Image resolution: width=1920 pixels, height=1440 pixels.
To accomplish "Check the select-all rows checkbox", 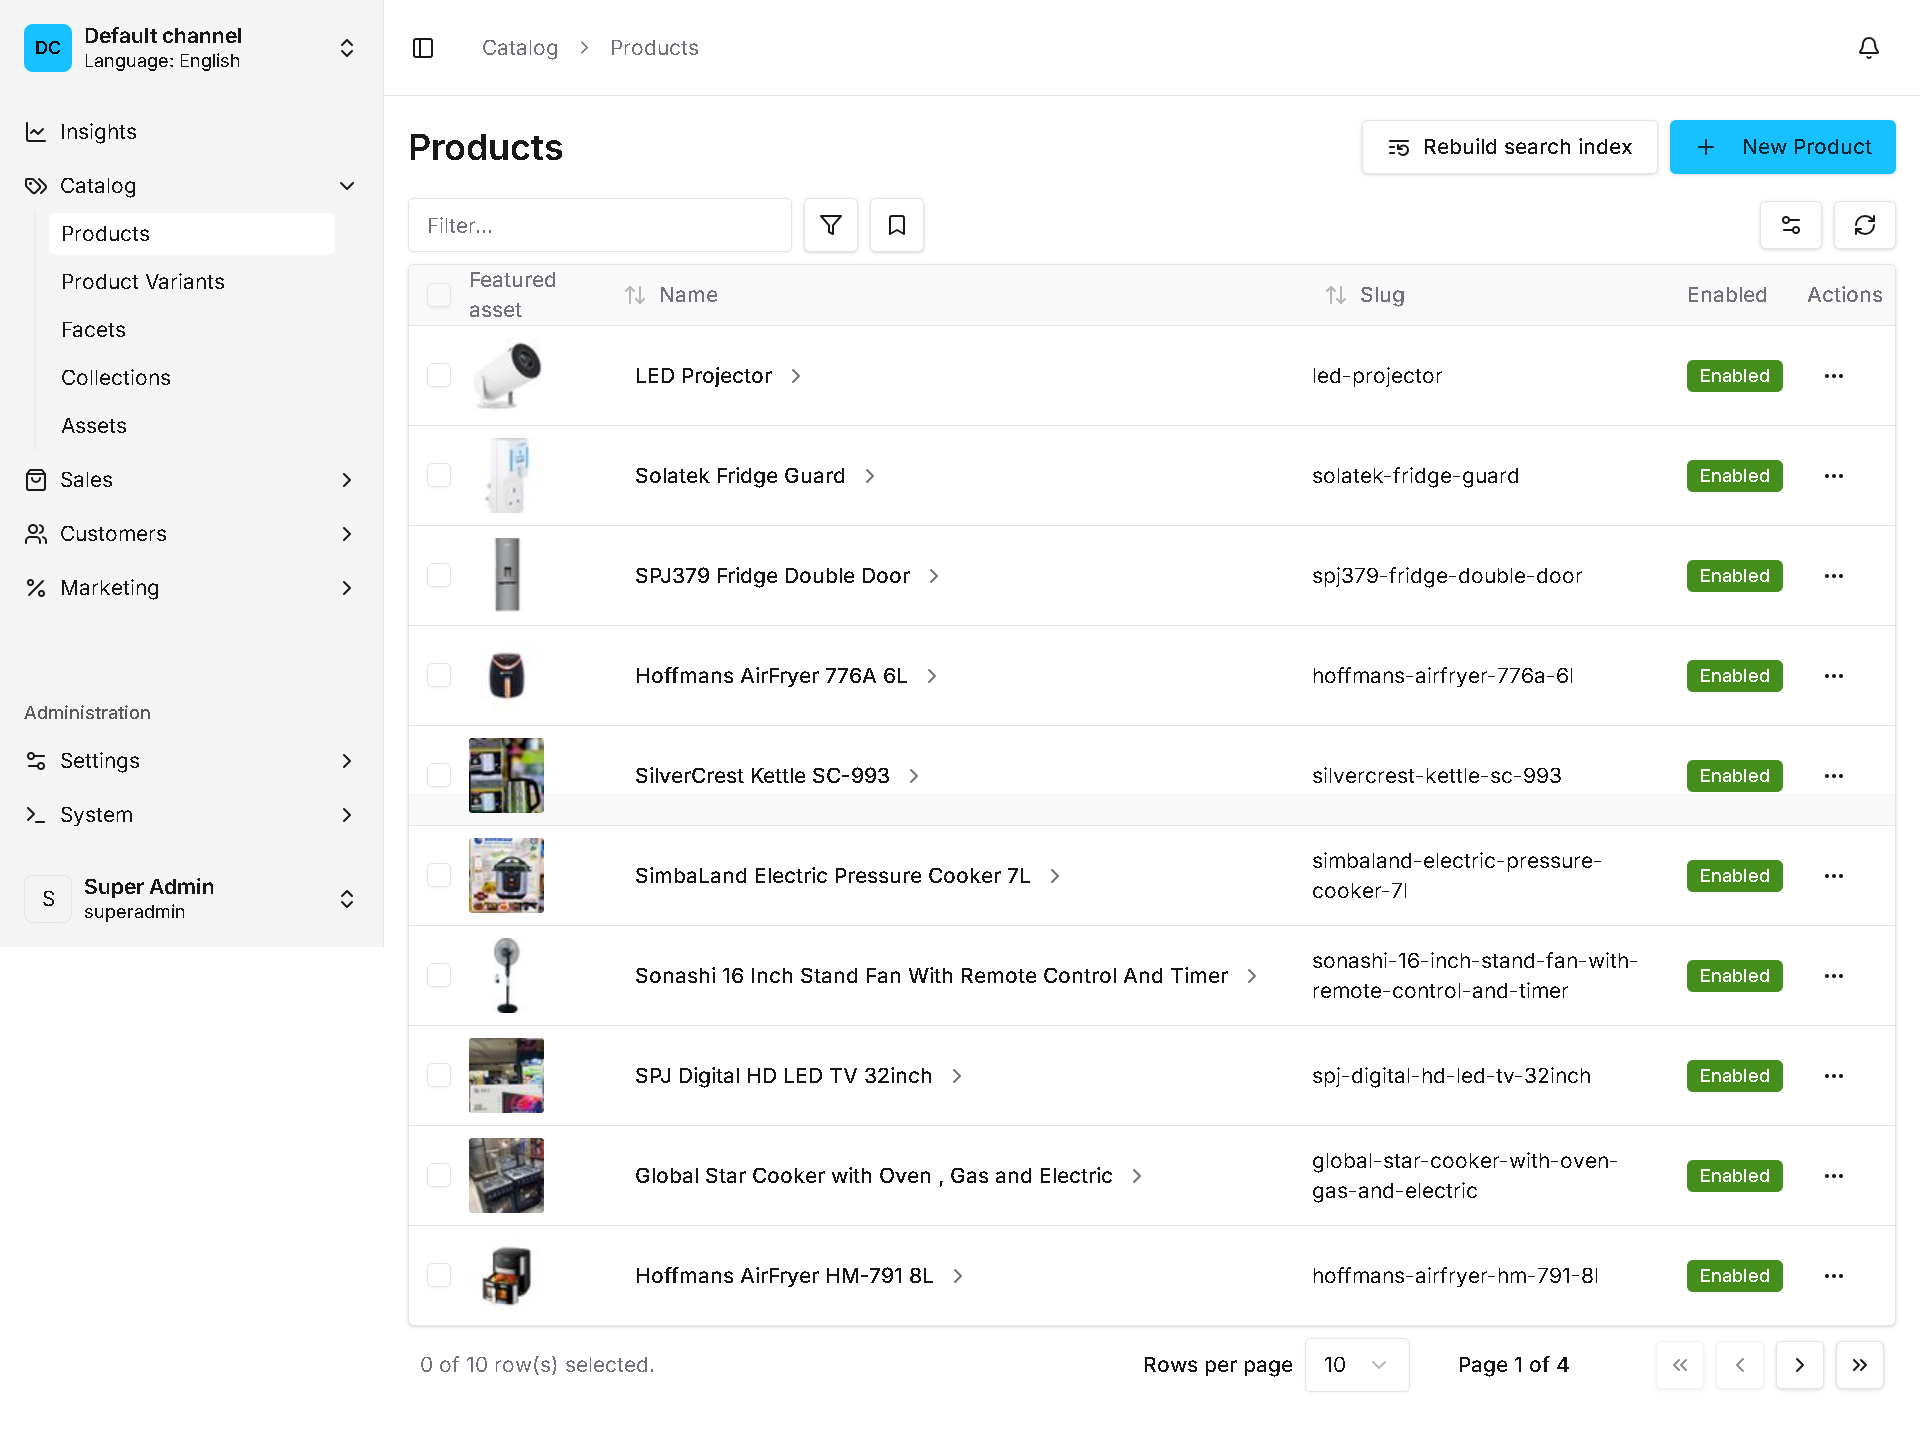I will pos(439,295).
